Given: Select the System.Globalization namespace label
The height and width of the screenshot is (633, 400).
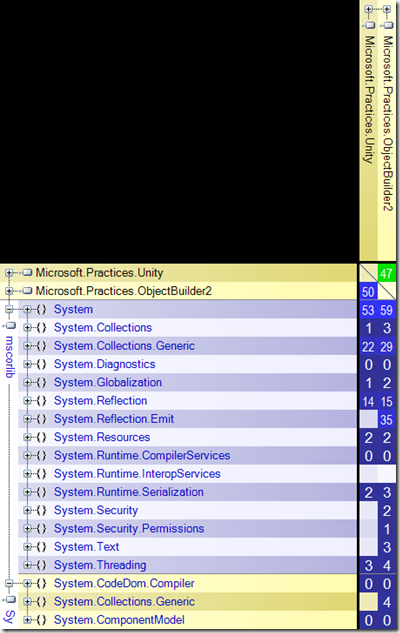Looking at the screenshot, I should coord(108,382).
